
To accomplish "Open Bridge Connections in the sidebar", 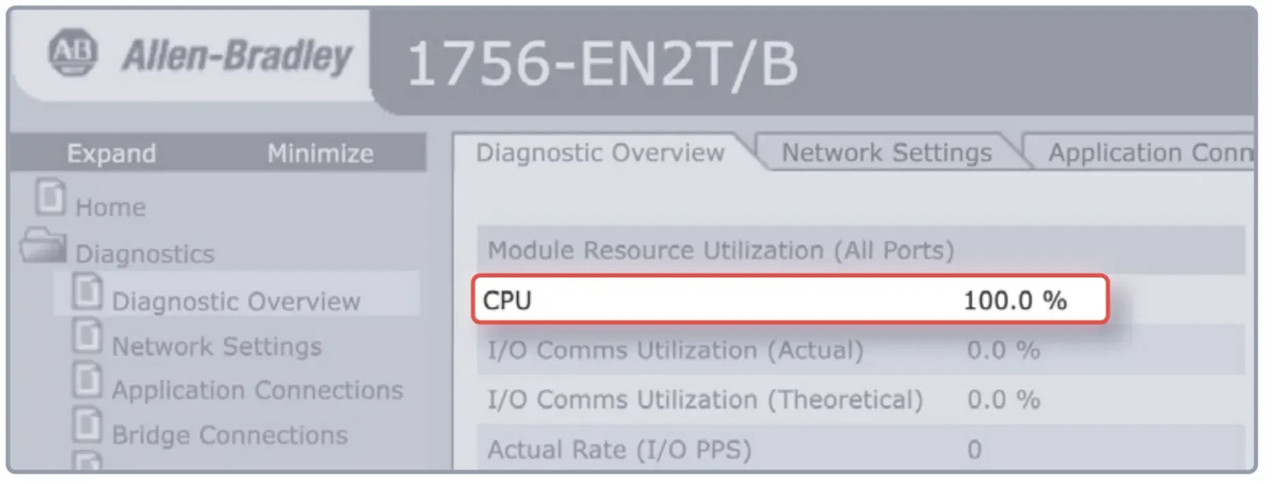I will 229,436.
